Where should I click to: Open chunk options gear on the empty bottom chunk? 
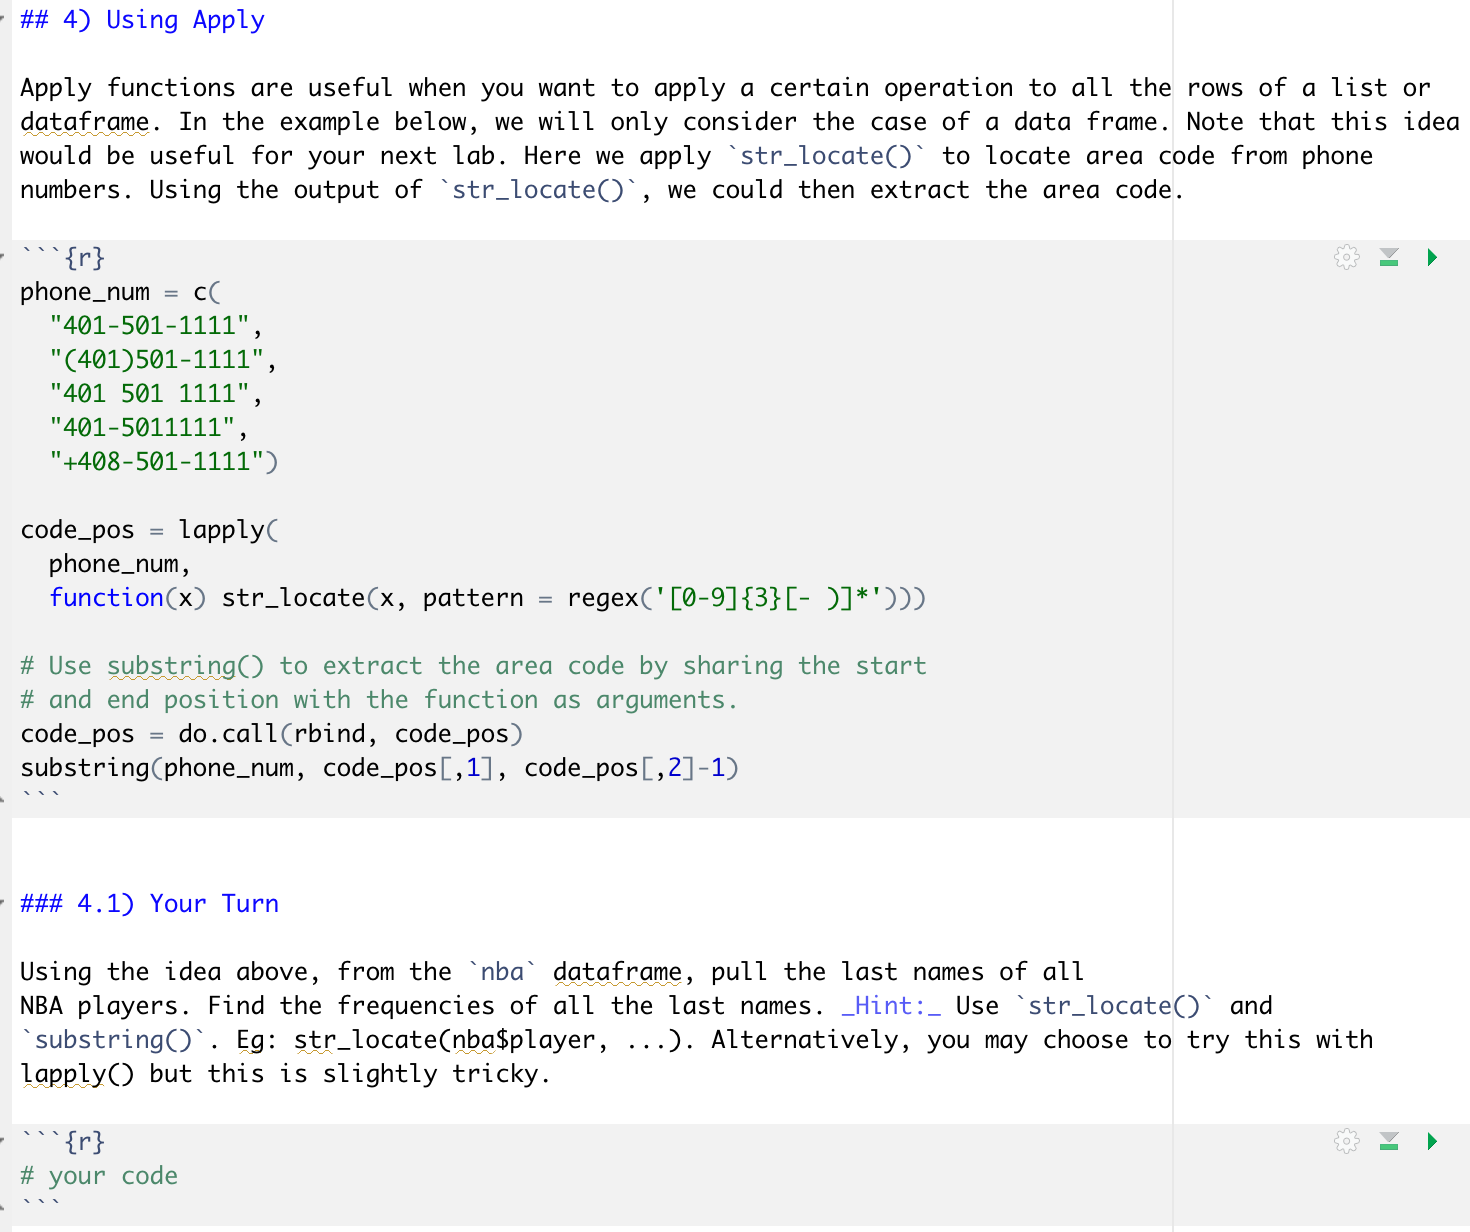click(1347, 1141)
